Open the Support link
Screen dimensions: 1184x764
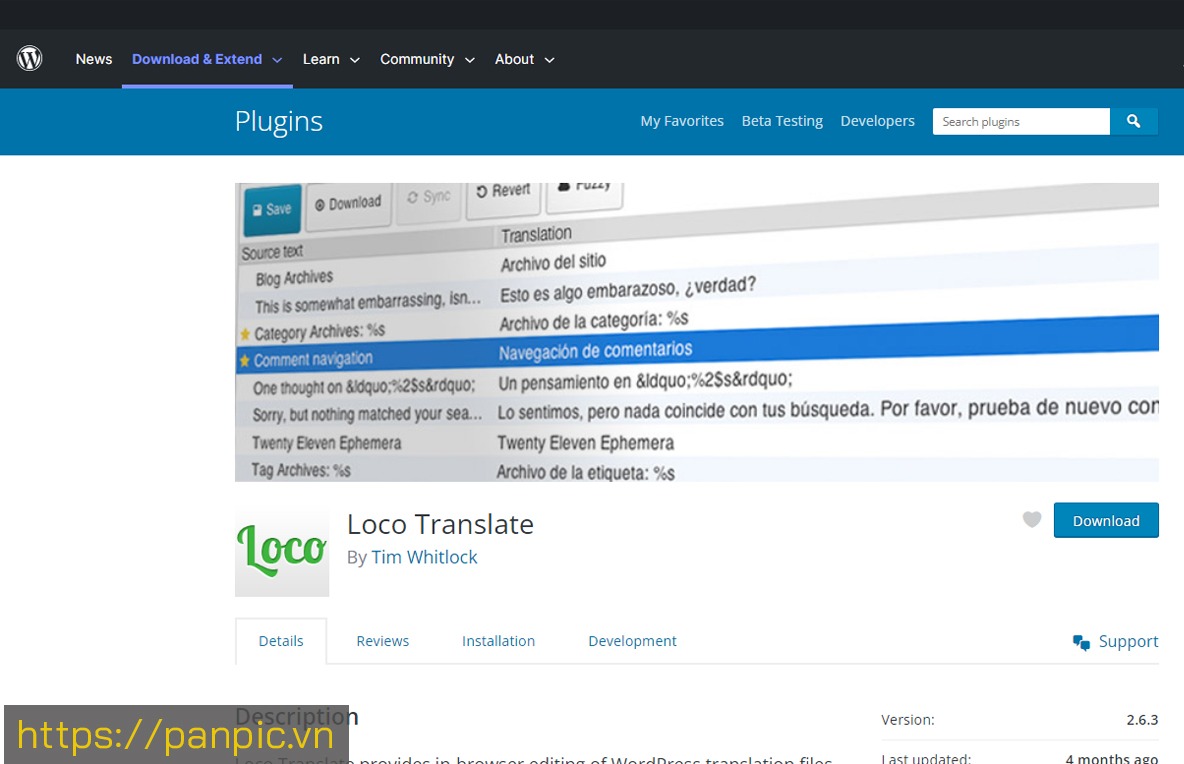point(1128,641)
